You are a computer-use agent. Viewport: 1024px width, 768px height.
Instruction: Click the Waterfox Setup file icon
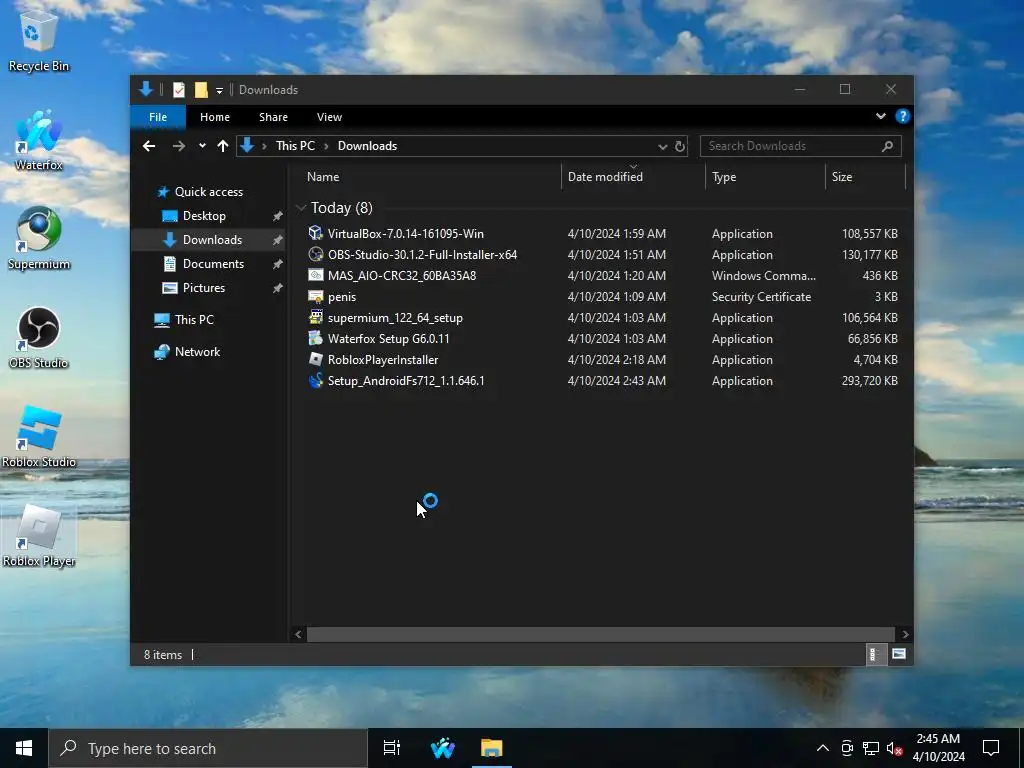(315, 338)
